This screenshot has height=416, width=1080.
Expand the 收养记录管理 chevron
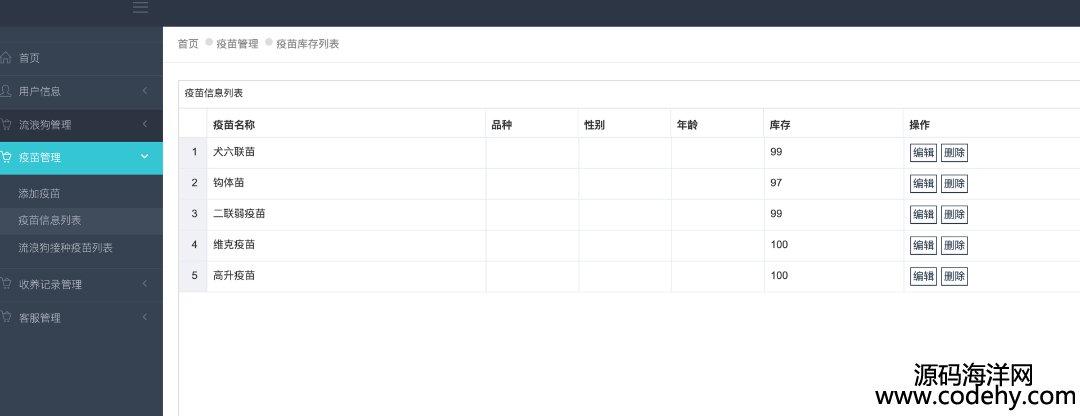click(145, 283)
